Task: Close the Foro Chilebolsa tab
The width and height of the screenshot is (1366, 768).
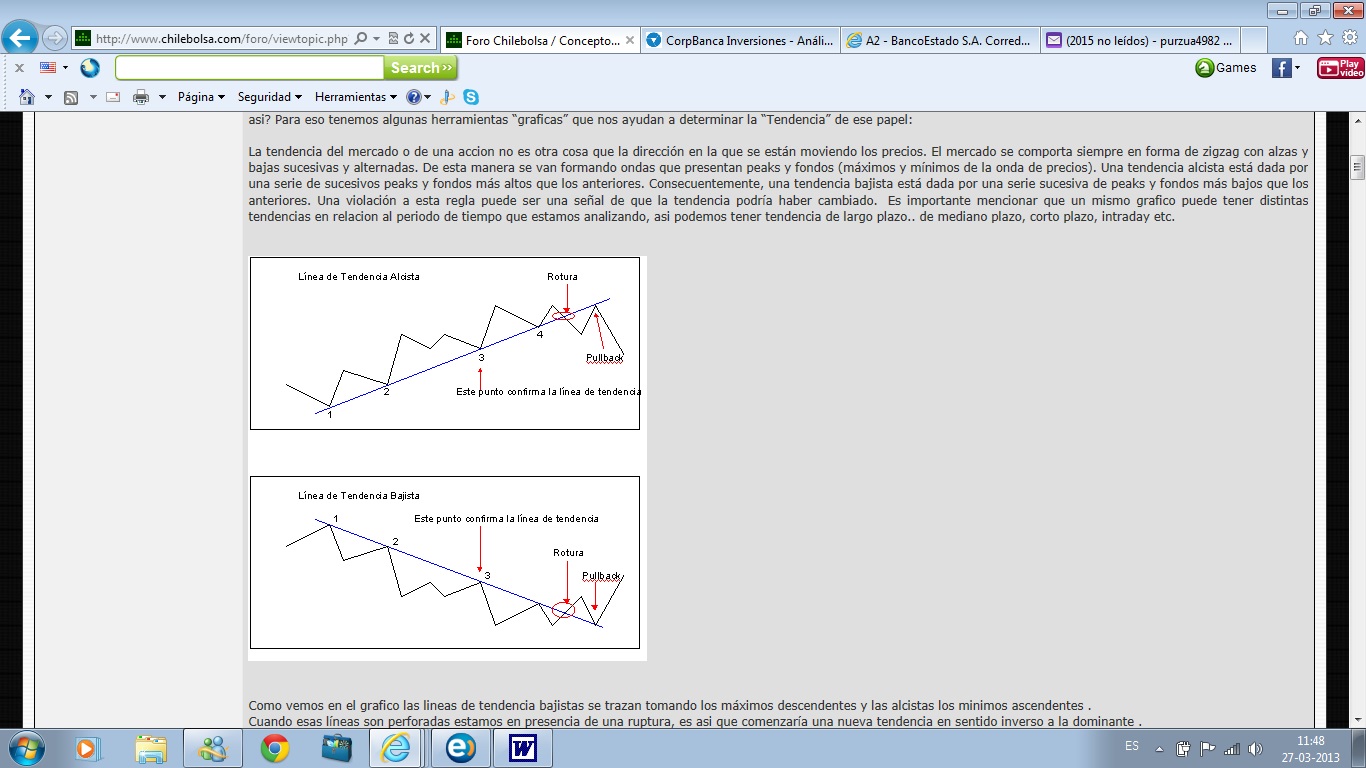Action: [x=628, y=40]
